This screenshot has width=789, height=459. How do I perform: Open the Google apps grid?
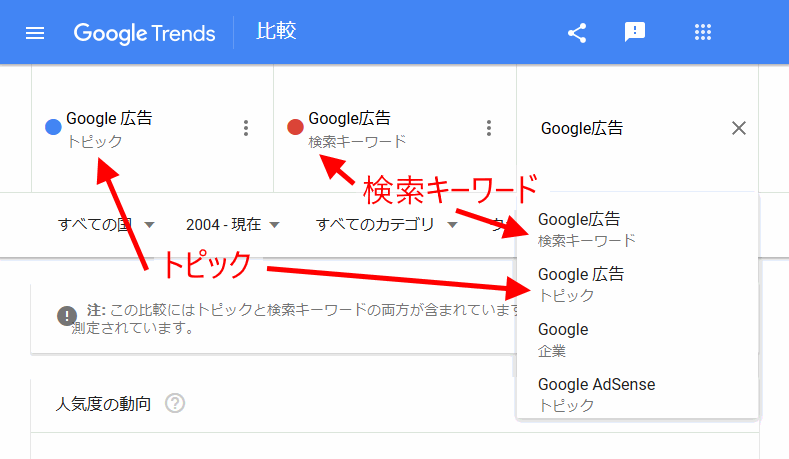coord(702,33)
